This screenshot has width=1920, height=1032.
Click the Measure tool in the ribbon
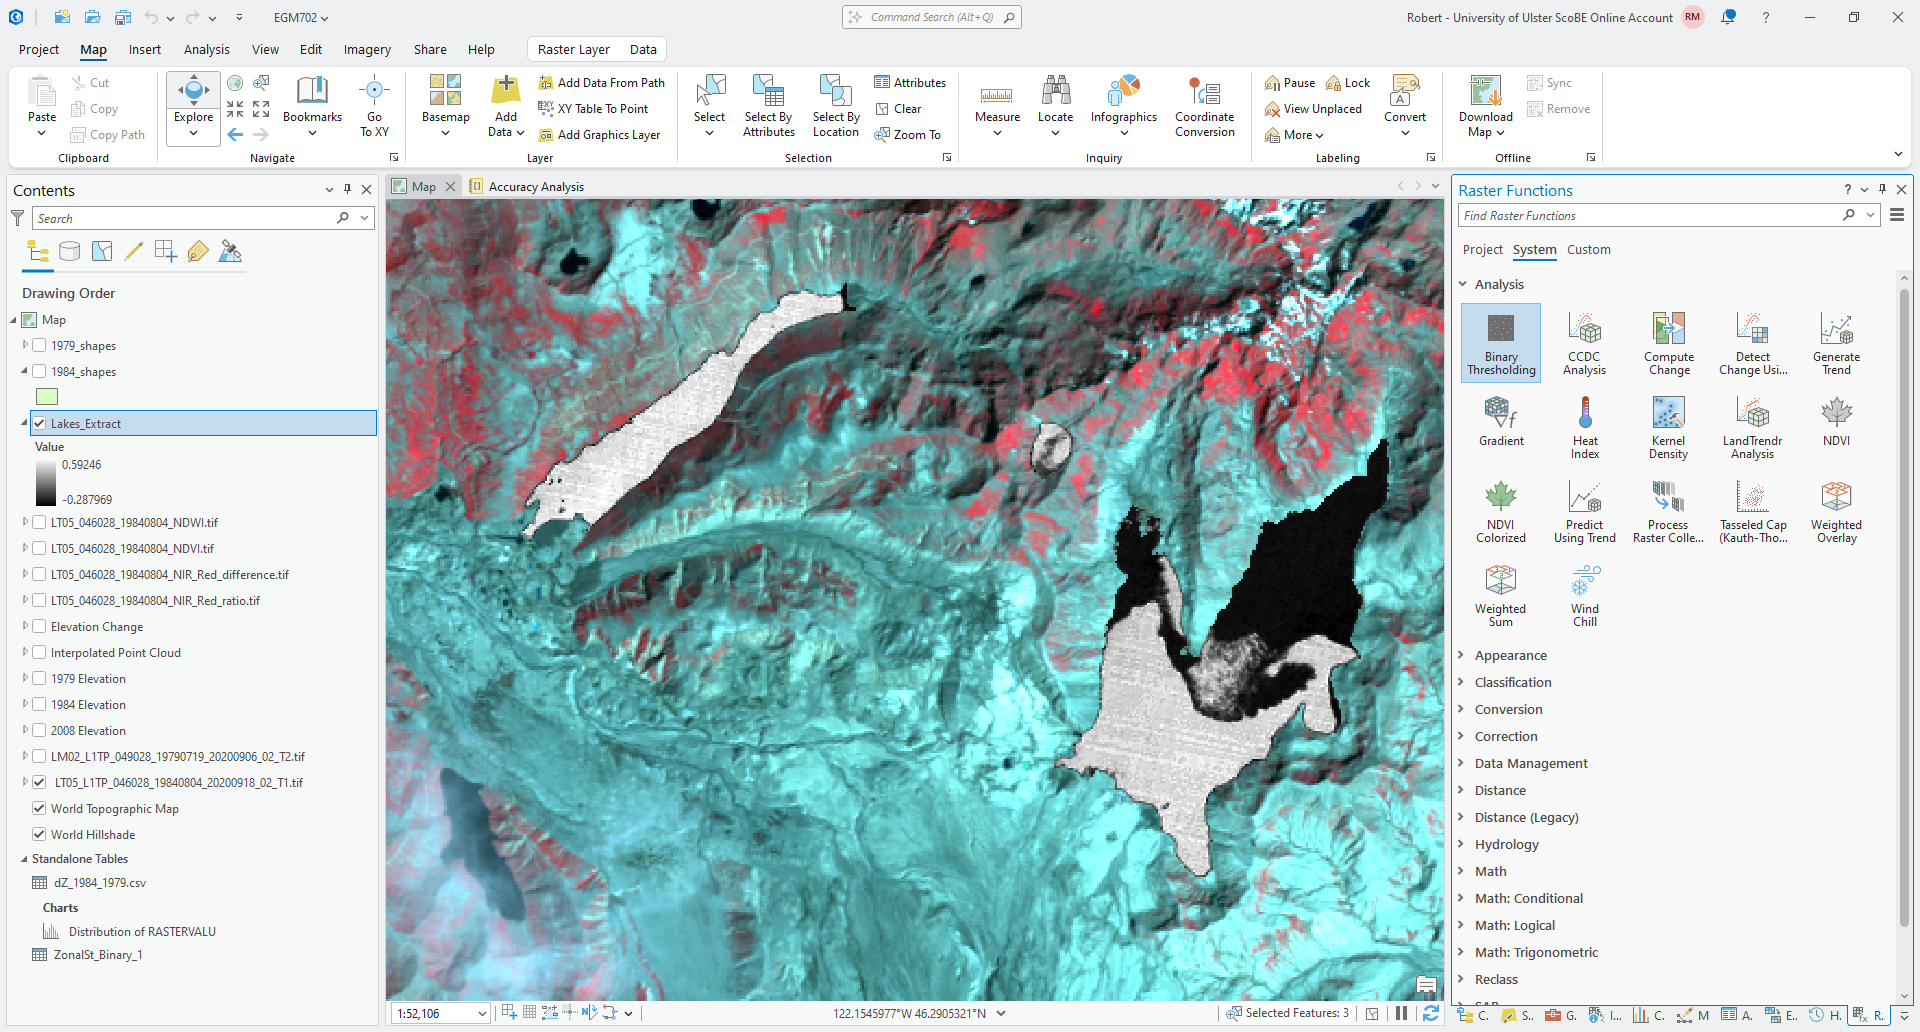click(x=997, y=105)
